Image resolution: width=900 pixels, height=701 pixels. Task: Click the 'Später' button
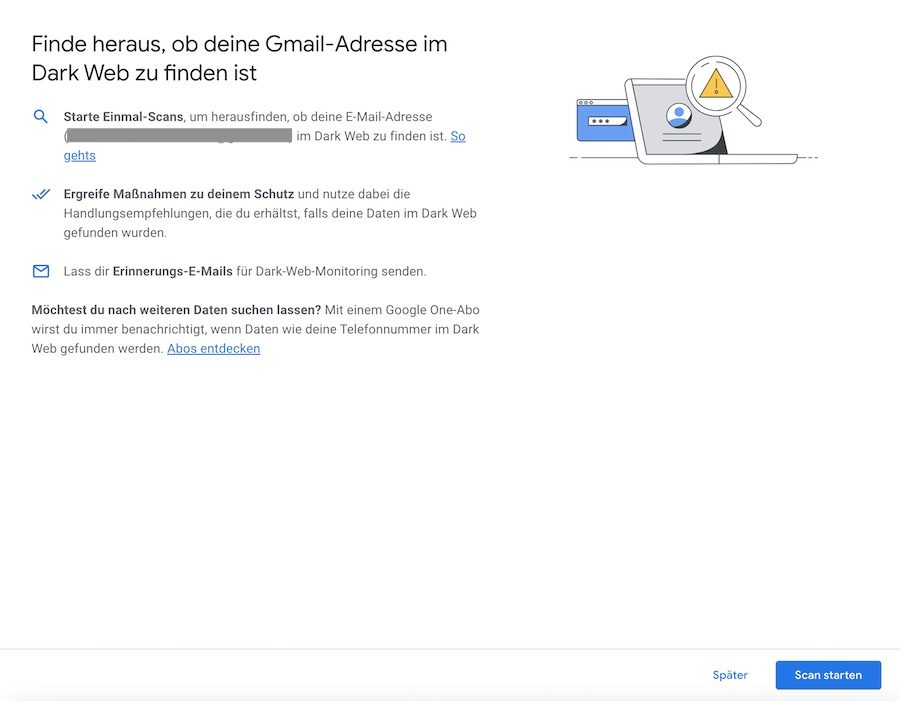point(730,675)
